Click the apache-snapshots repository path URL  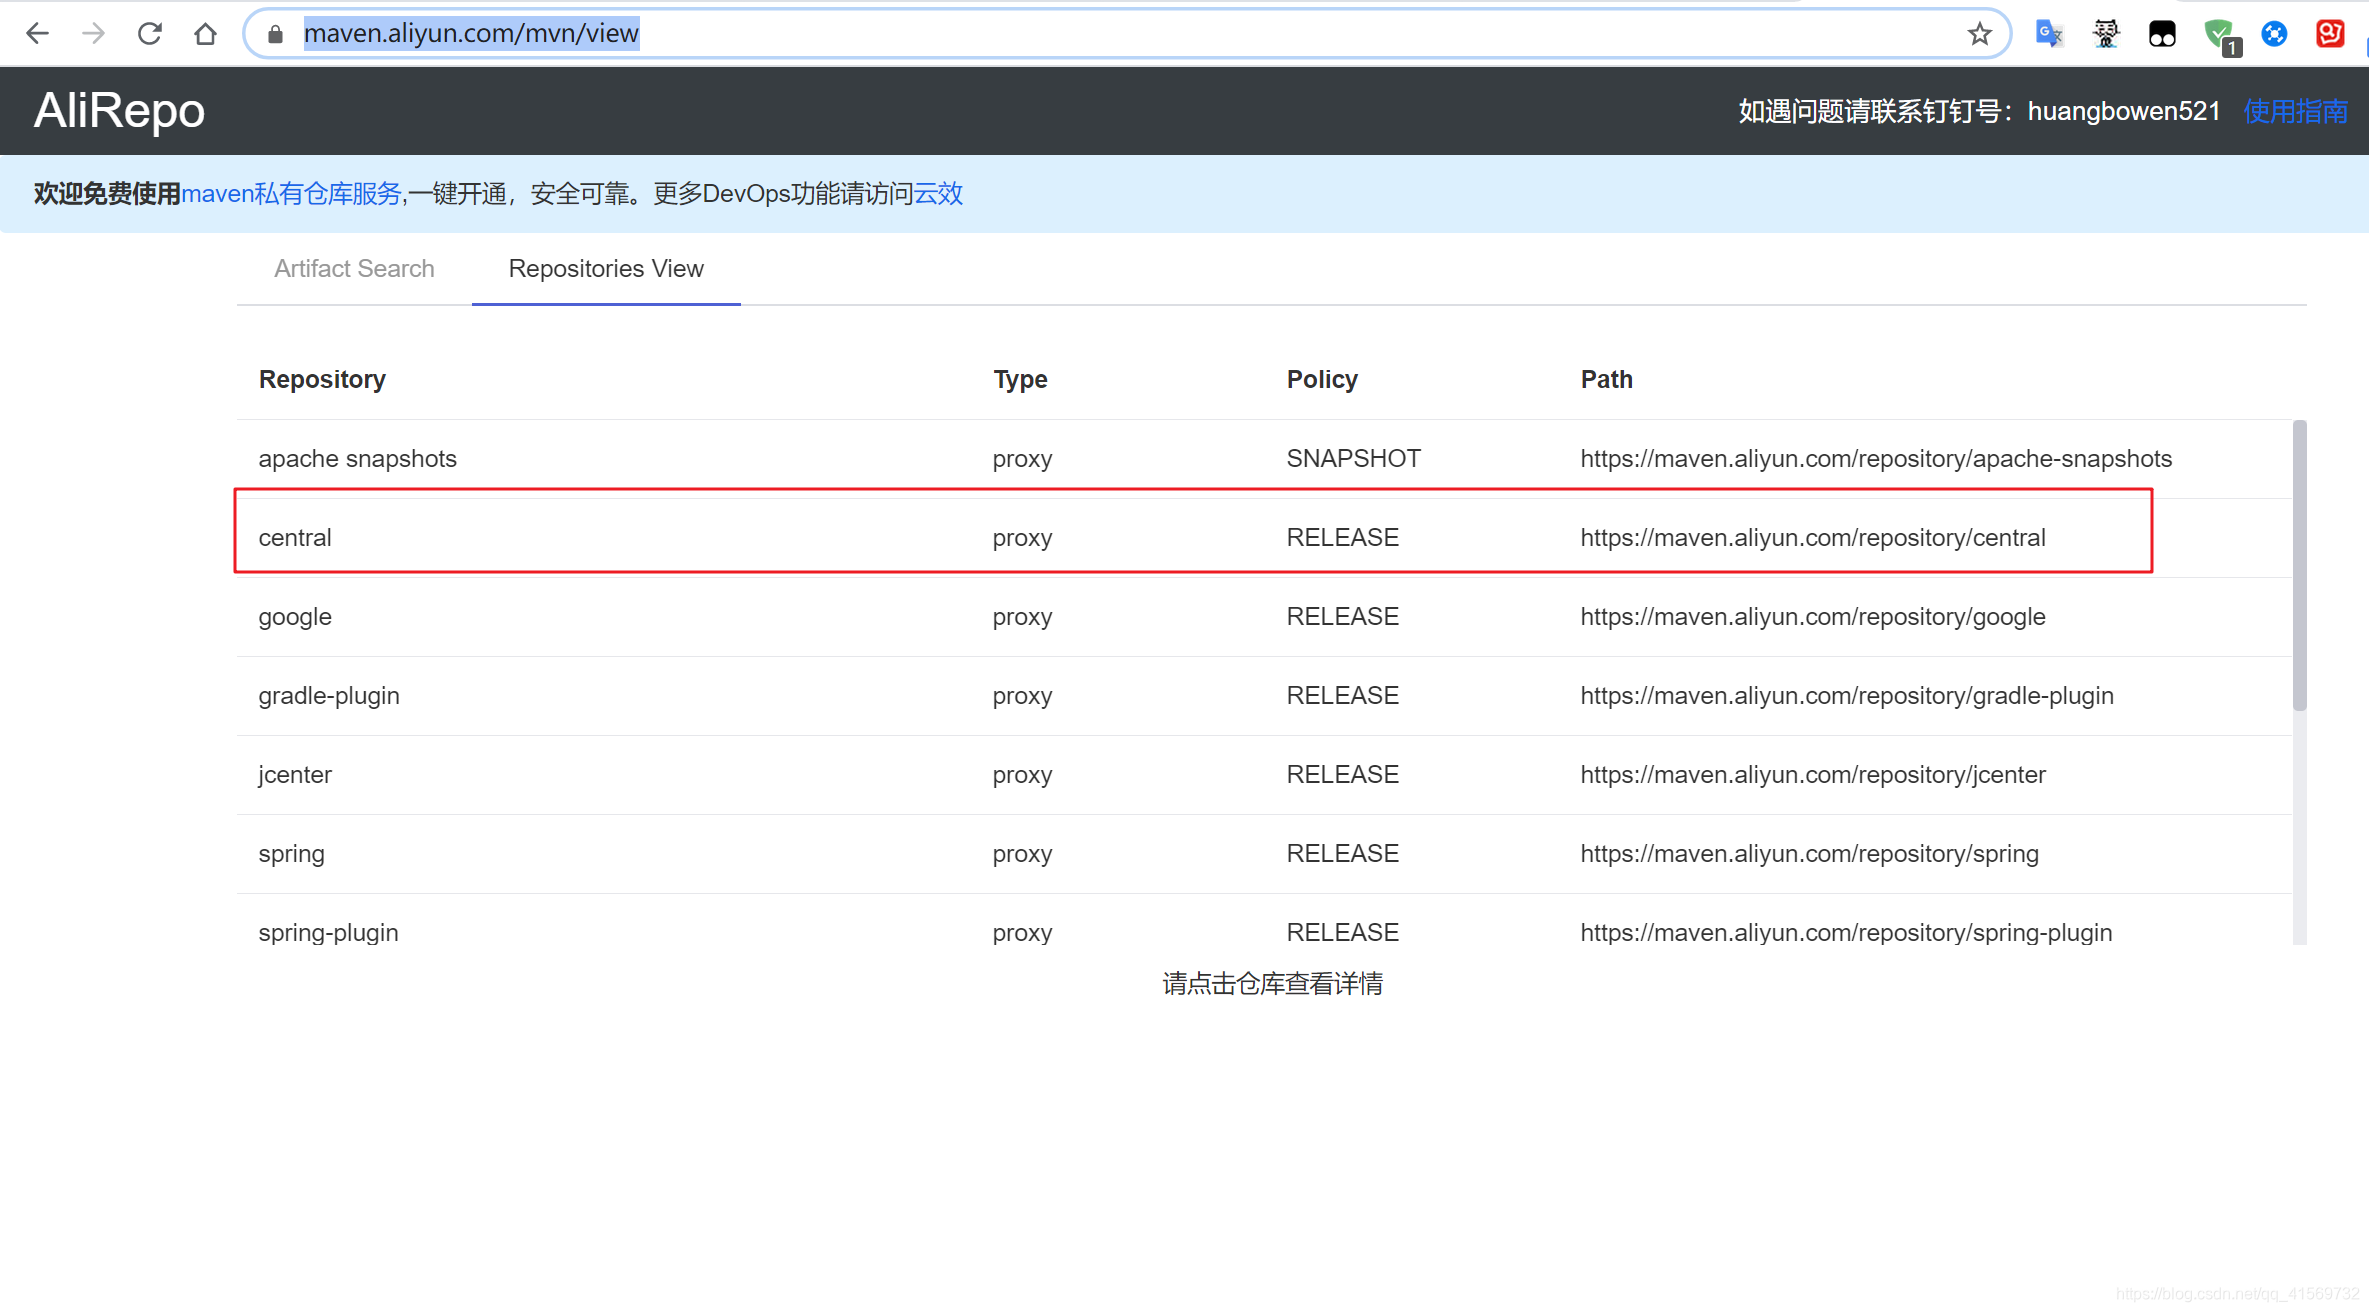(1876, 459)
